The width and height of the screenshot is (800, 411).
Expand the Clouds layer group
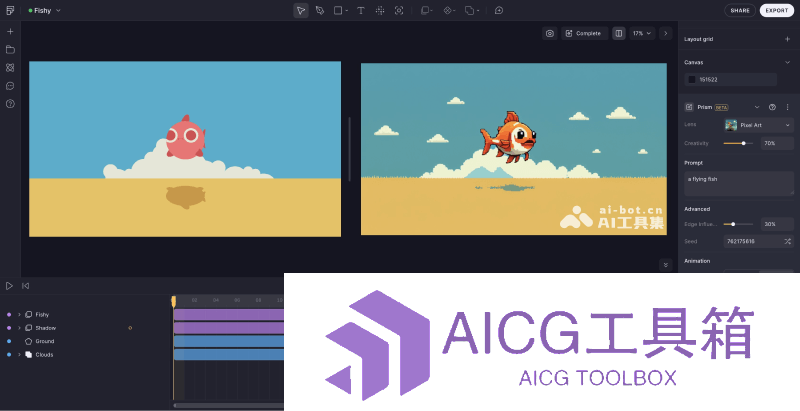click(x=19, y=354)
